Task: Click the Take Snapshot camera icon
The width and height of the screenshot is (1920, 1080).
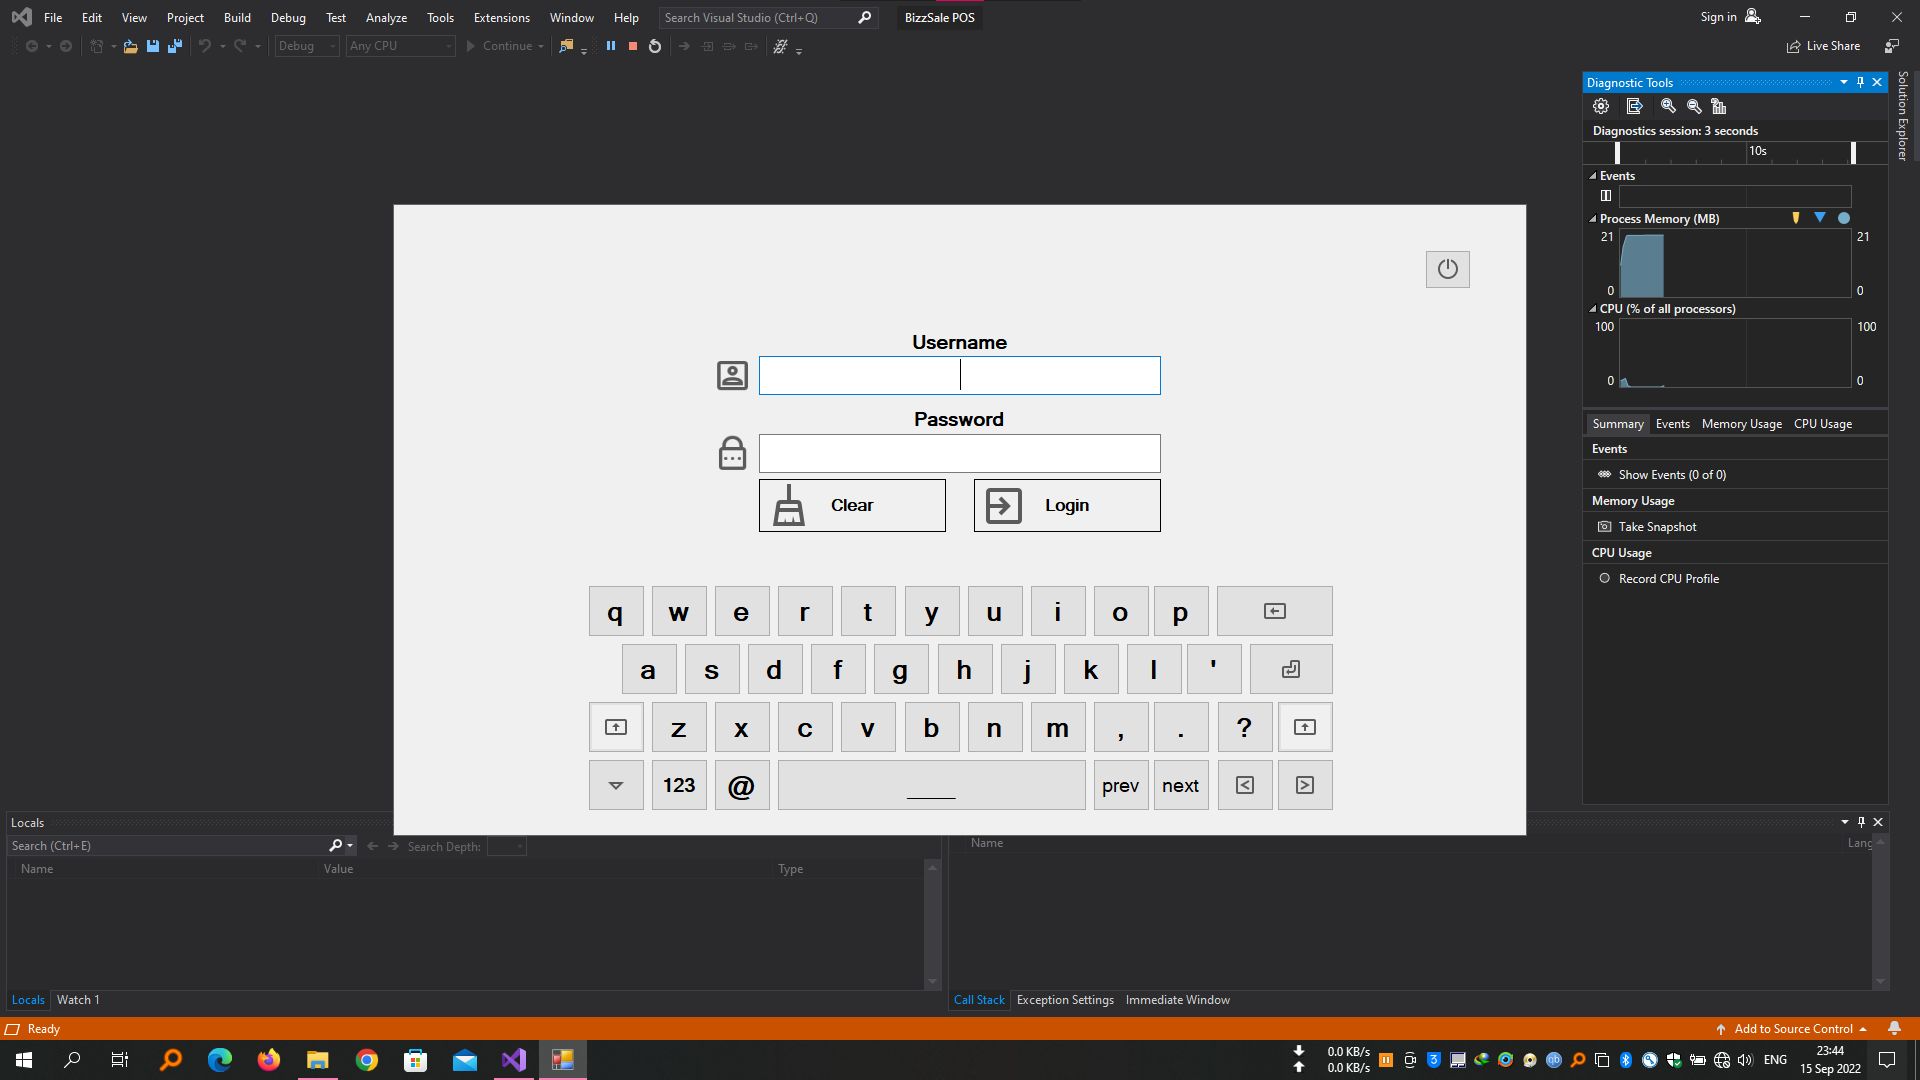Action: 1605,527
